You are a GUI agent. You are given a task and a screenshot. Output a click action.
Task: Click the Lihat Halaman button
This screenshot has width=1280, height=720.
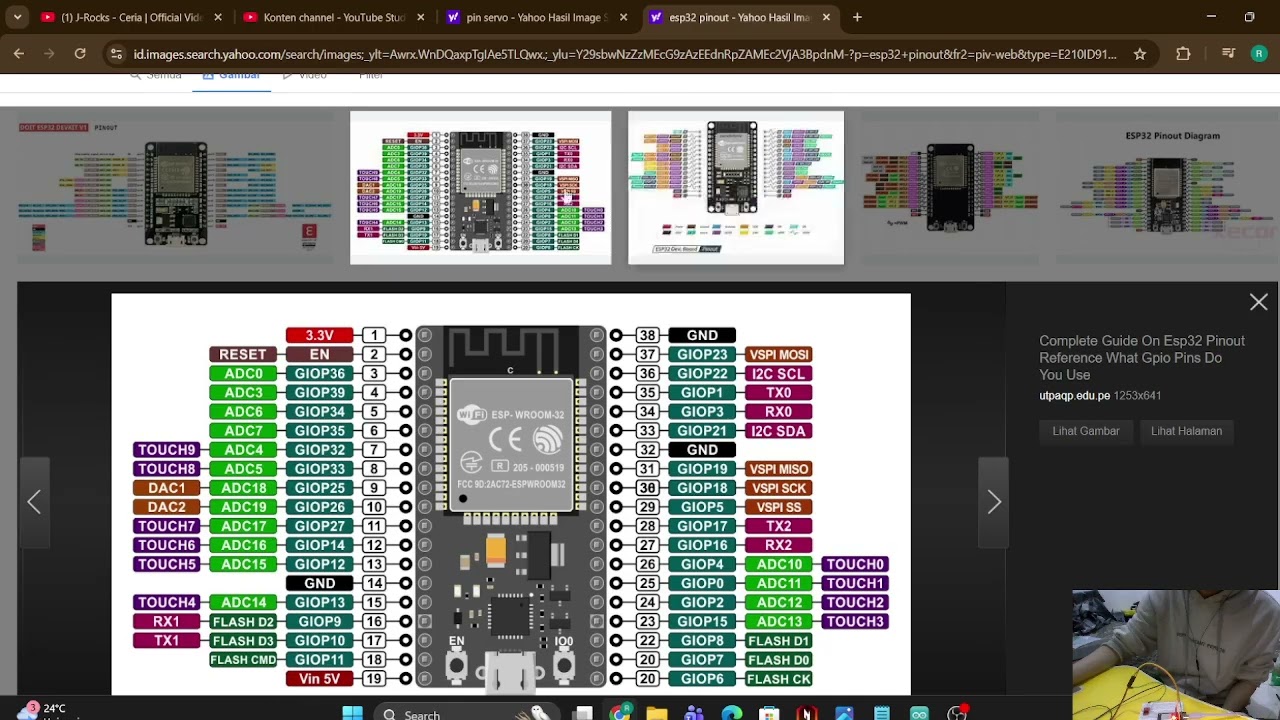tap(1186, 431)
